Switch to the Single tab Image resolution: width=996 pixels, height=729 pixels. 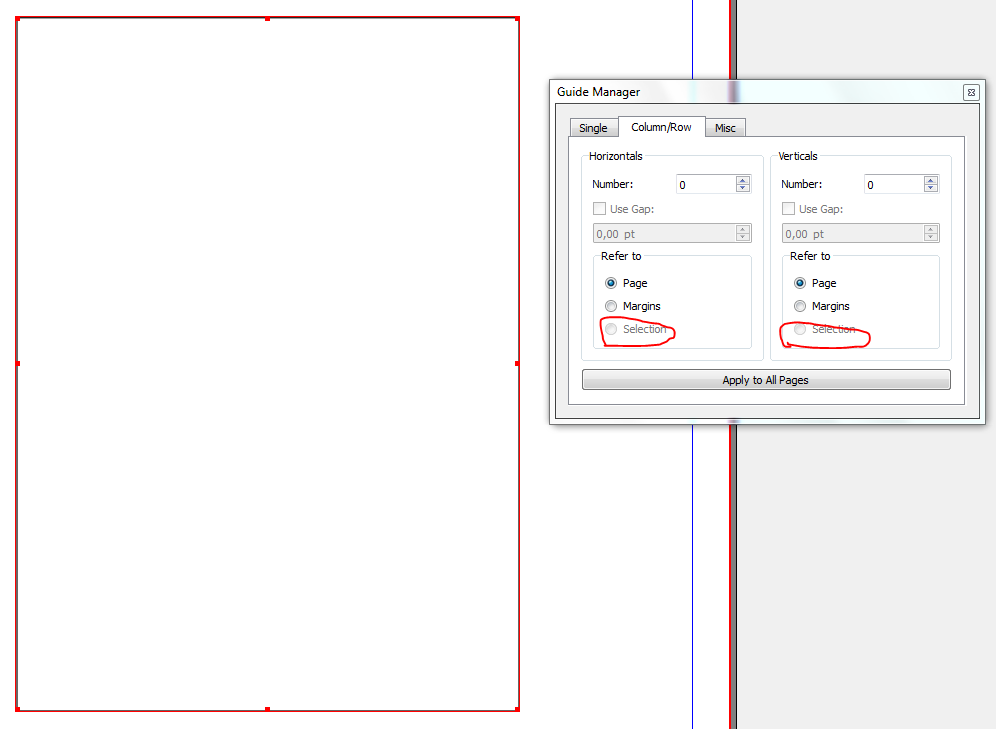pyautogui.click(x=593, y=128)
